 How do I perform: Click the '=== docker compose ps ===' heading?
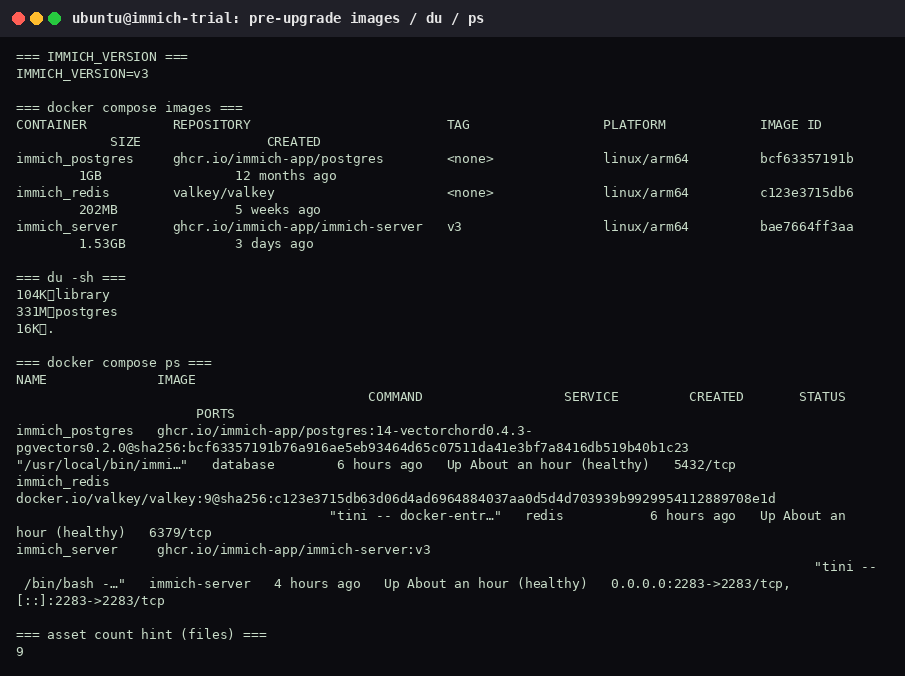click(114, 363)
